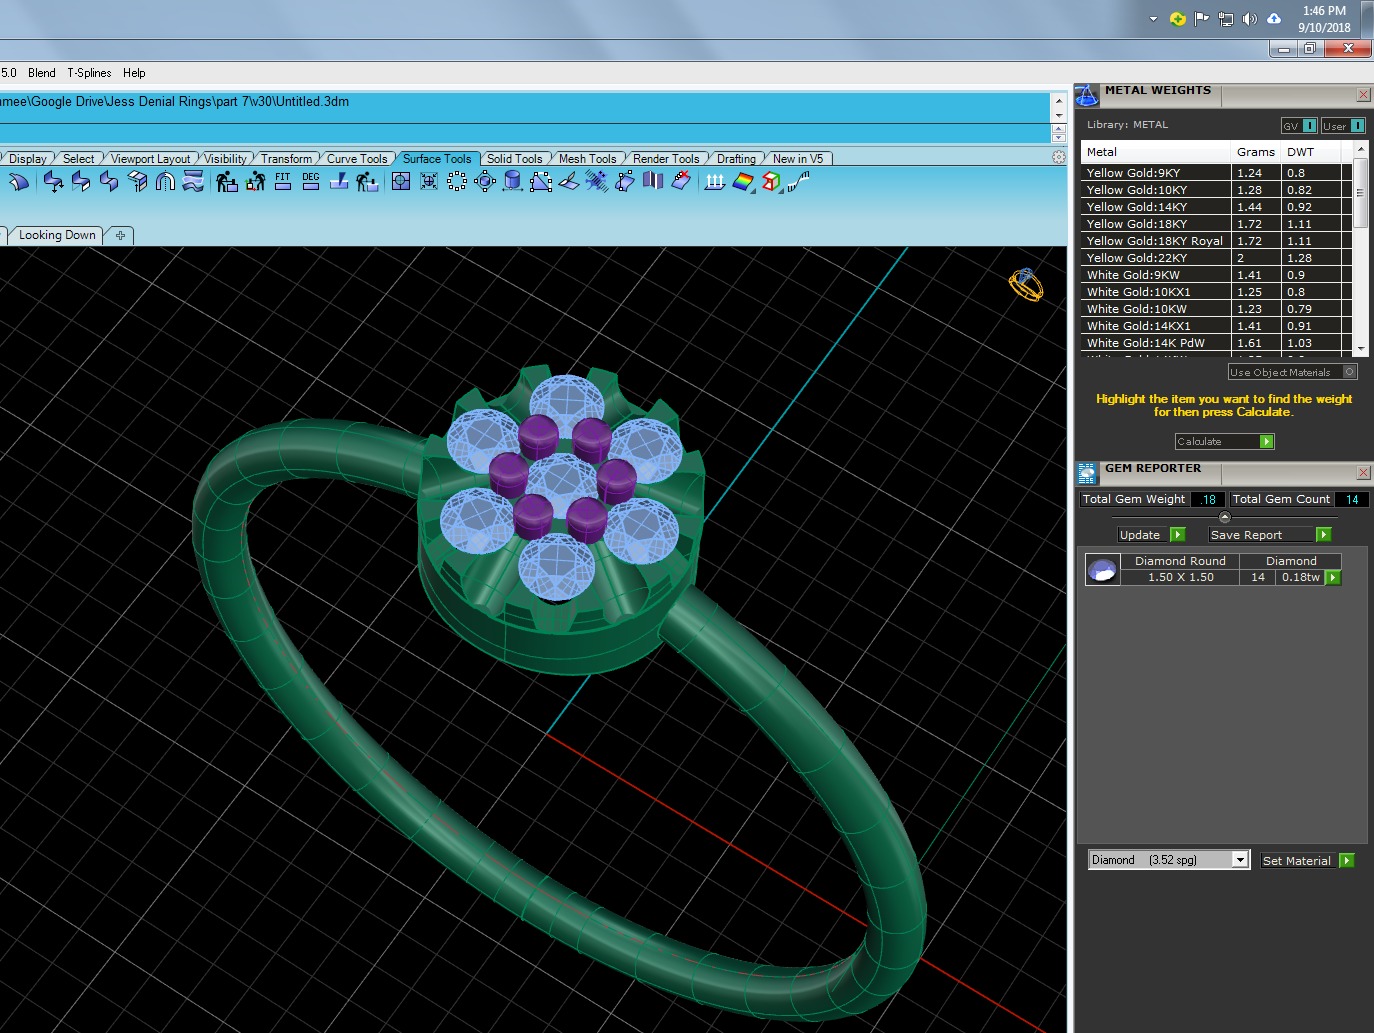
Task: Add a new viewport tab with plus
Action: pyautogui.click(x=120, y=235)
